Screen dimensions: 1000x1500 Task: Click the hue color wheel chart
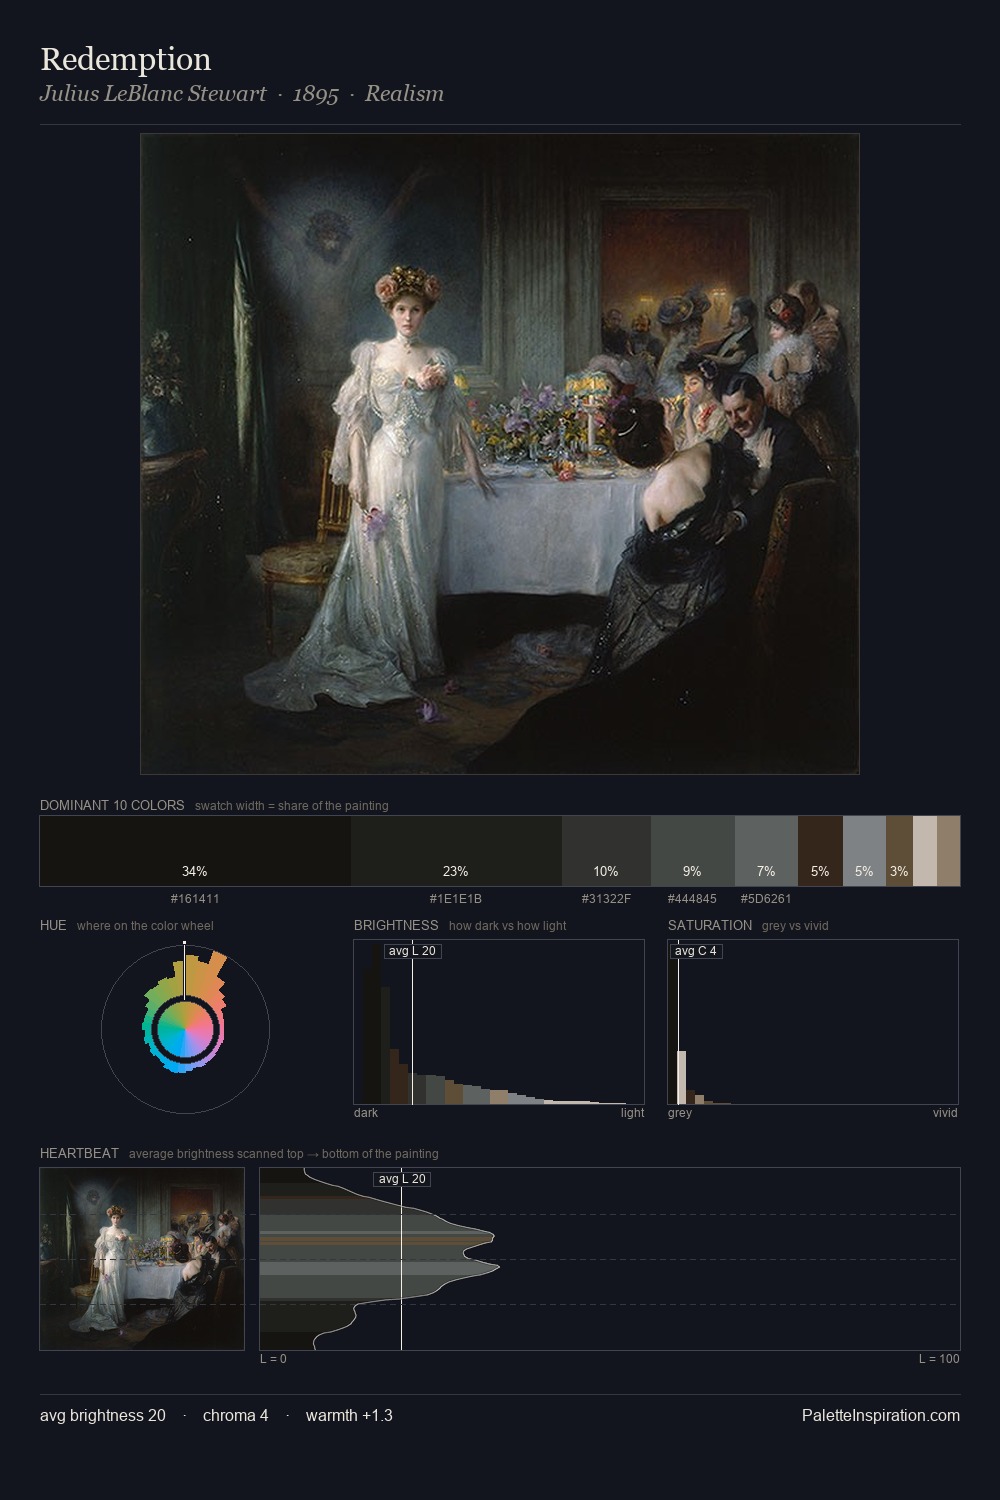(185, 1029)
